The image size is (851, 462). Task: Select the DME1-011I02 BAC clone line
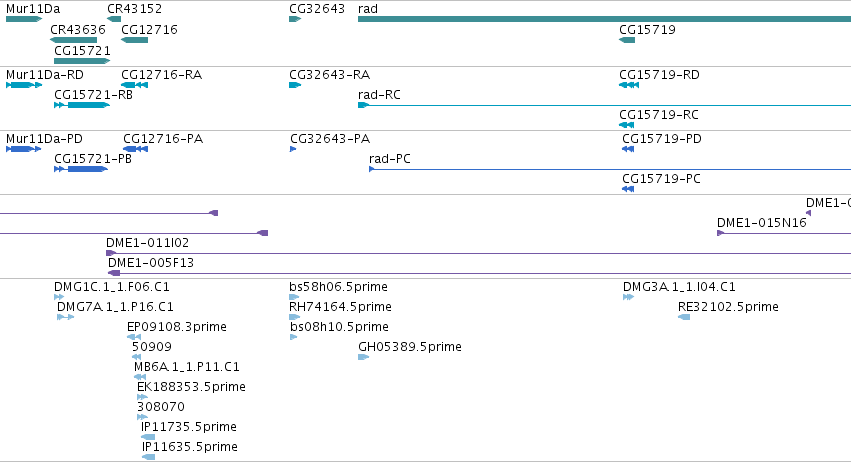pos(478,253)
